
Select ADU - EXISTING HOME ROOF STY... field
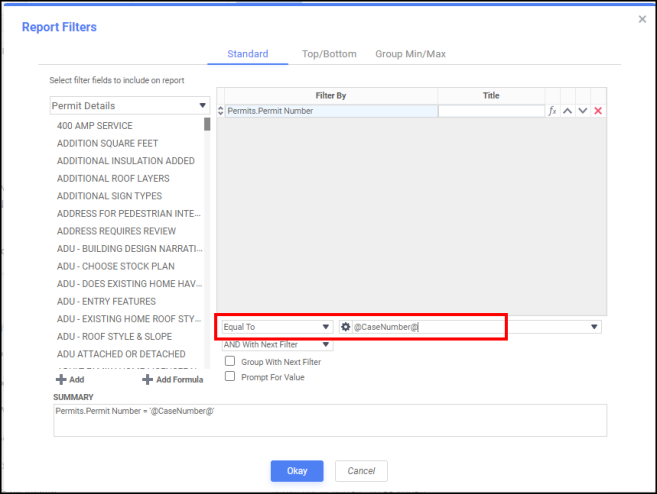129,319
